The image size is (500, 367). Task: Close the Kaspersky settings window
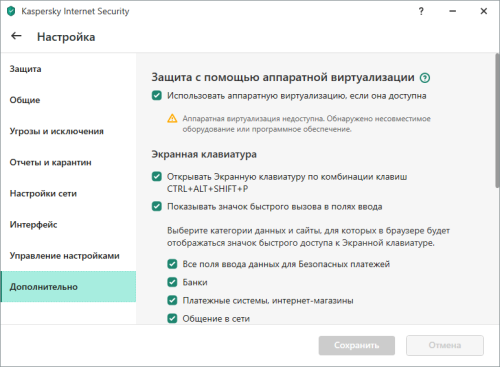click(x=484, y=11)
